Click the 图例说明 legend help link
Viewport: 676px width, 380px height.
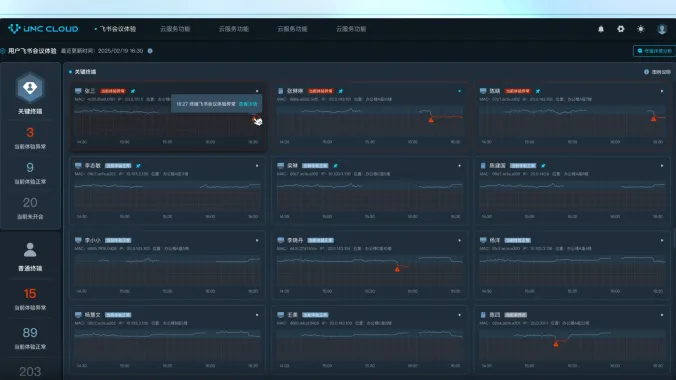[657, 72]
